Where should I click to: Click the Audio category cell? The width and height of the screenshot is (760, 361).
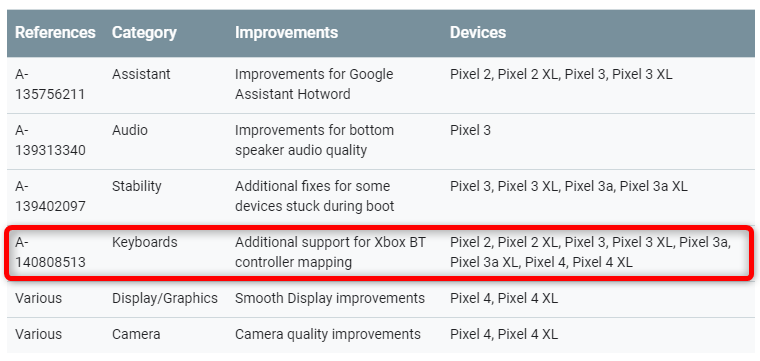point(130,130)
